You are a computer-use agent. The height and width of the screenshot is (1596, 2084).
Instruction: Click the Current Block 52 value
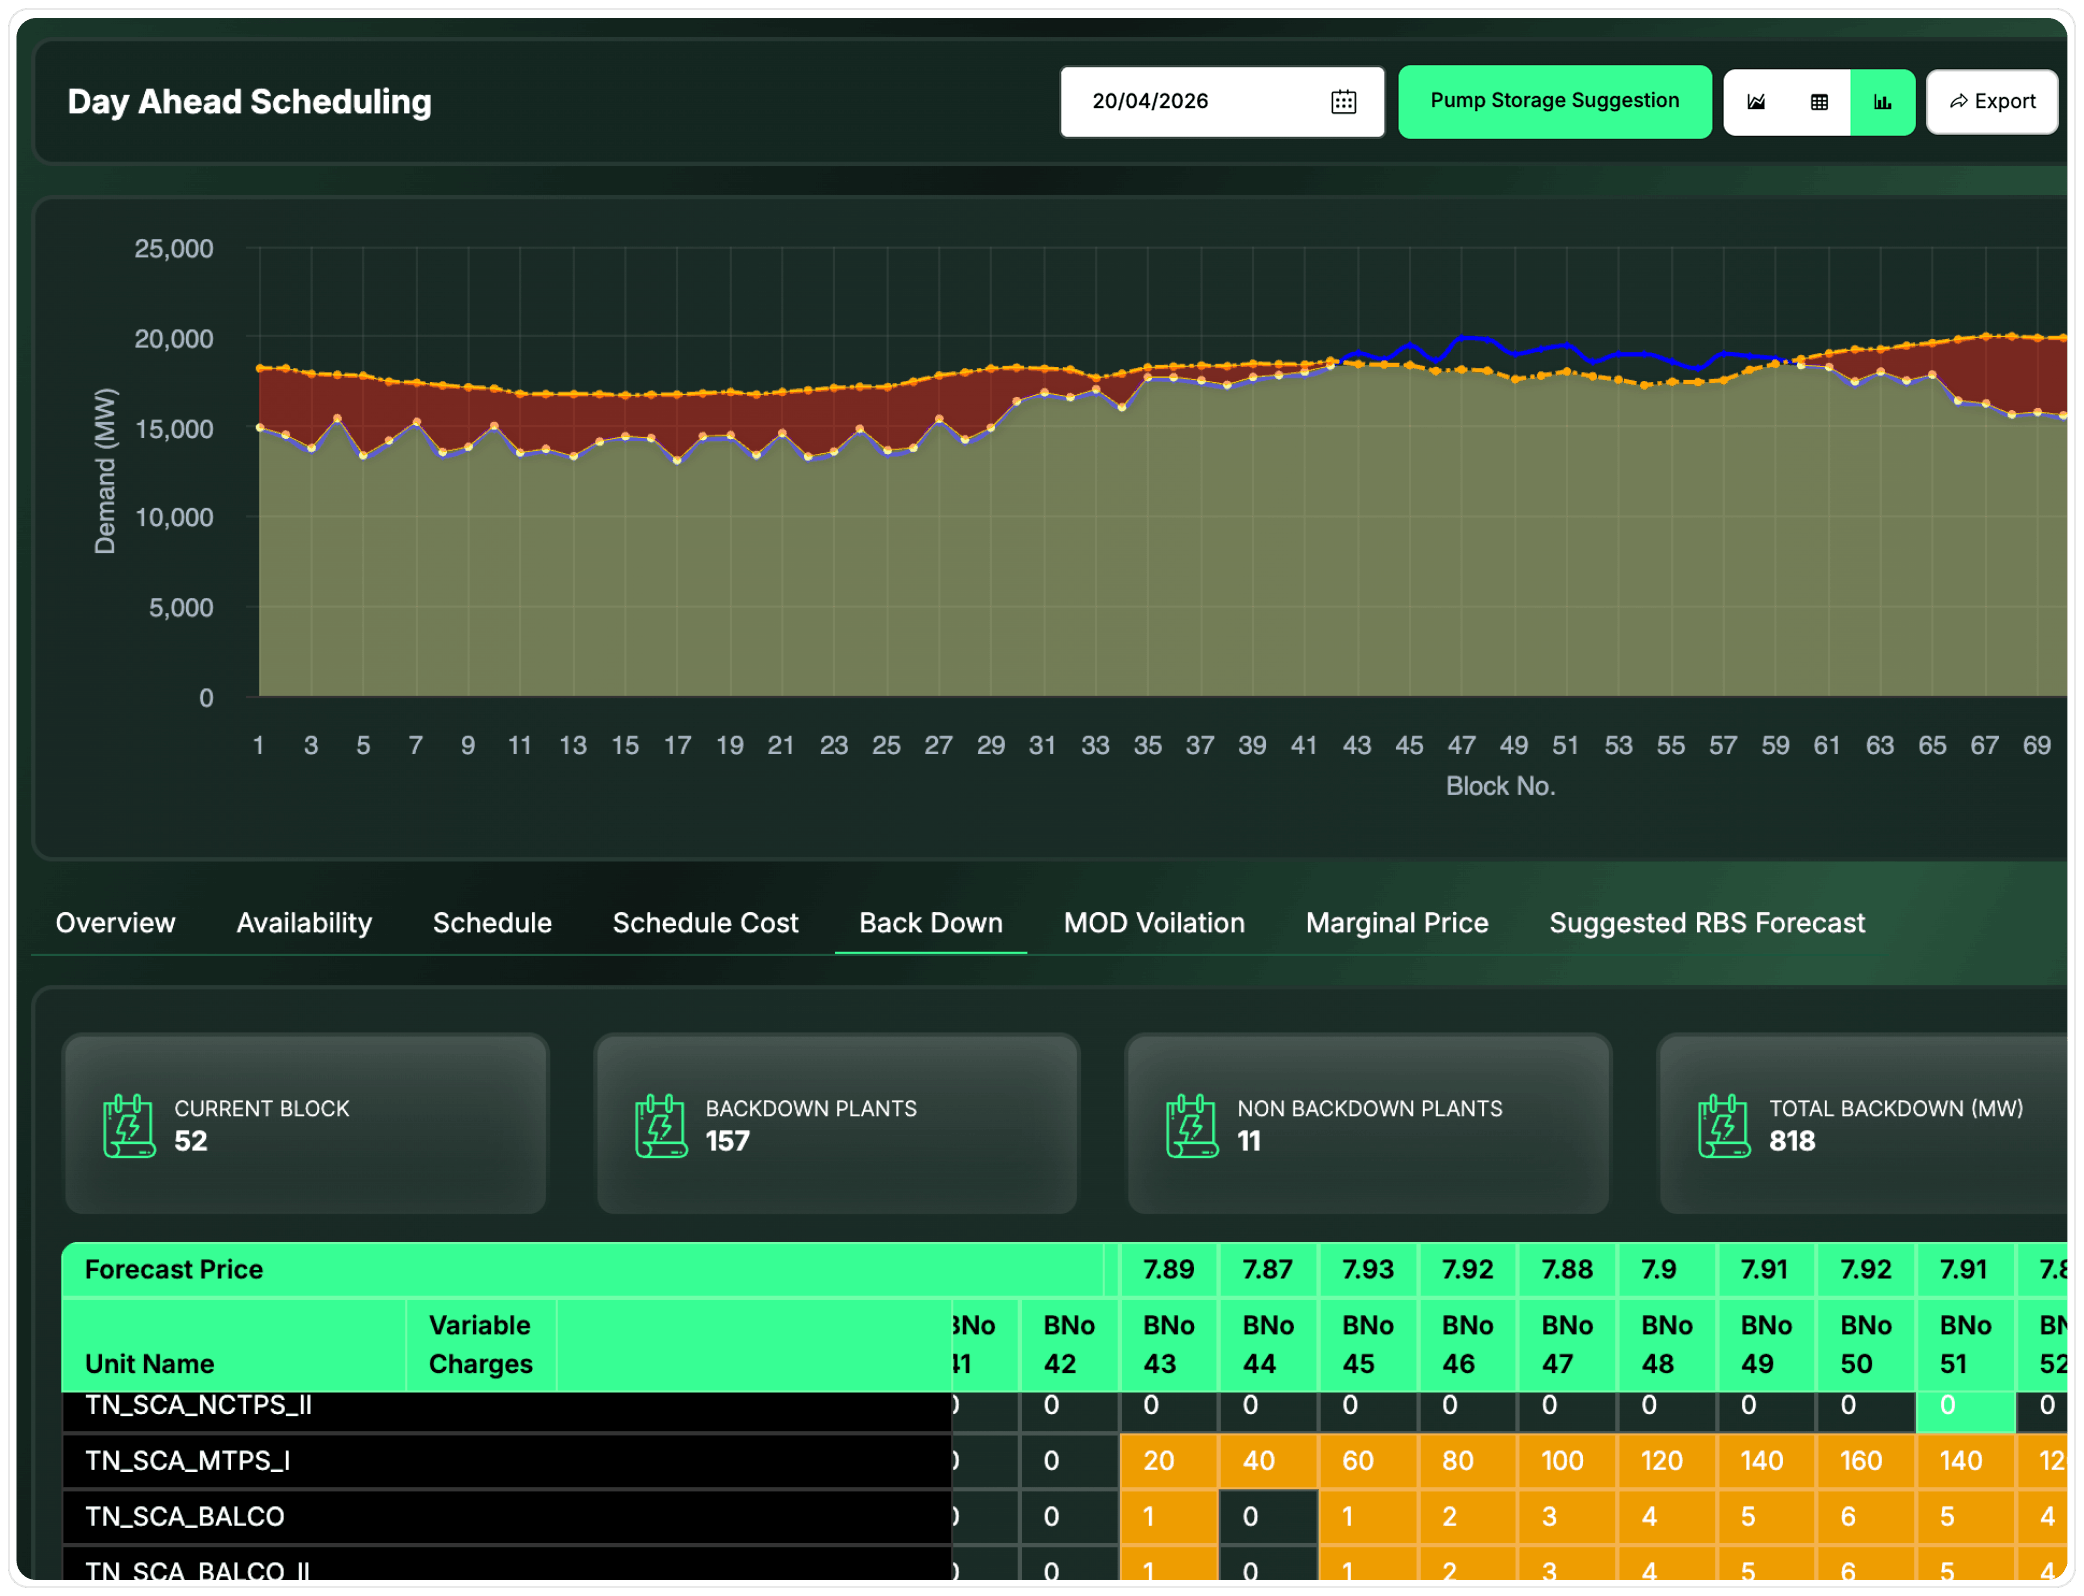coord(191,1141)
